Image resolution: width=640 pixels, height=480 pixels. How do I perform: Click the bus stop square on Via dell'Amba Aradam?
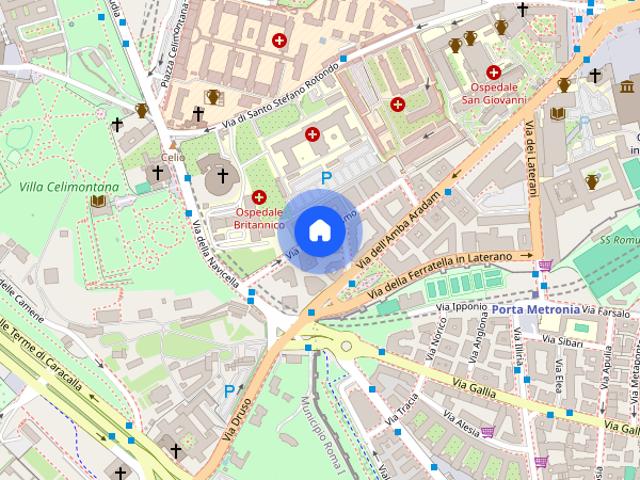448,192
